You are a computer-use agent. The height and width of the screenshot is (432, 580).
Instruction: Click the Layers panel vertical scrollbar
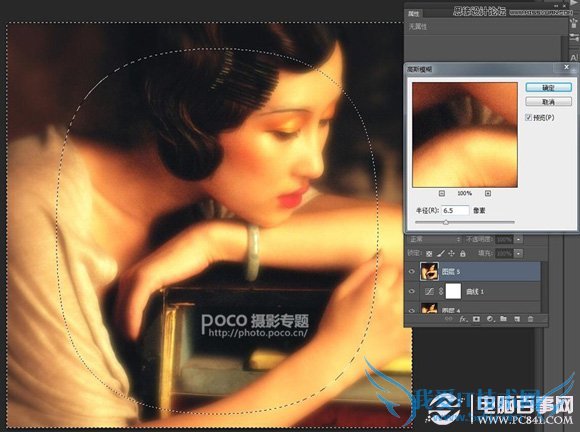[x=544, y=288]
